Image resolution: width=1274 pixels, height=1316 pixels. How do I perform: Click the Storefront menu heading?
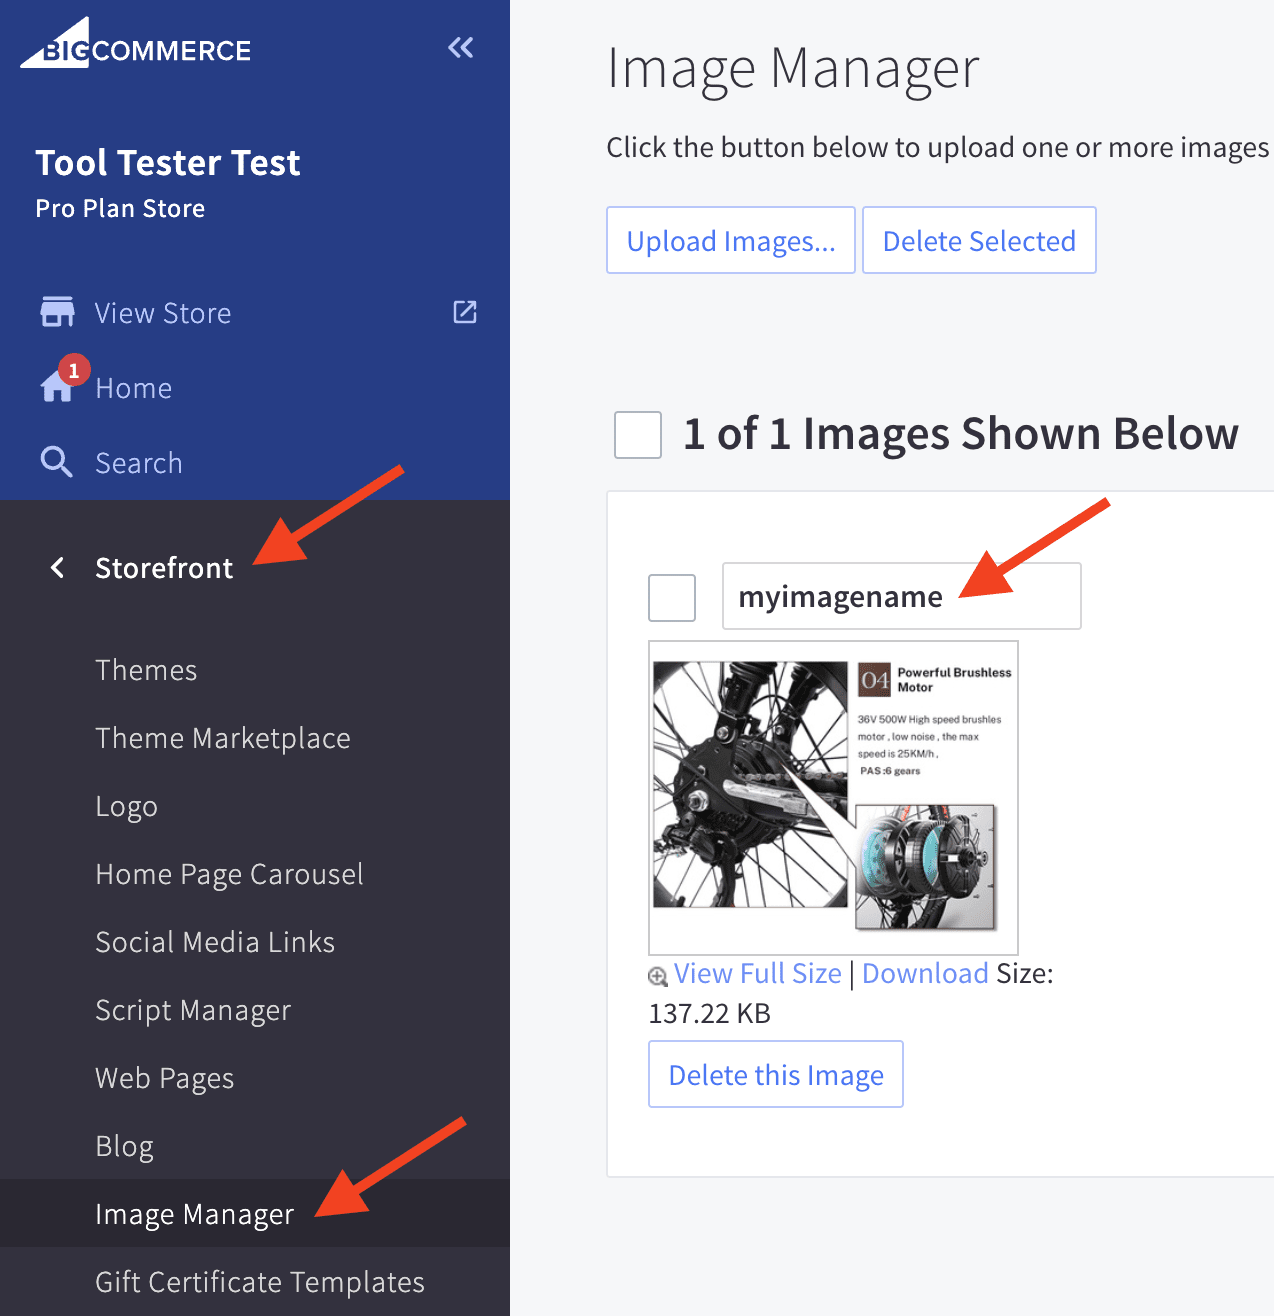coord(164,568)
